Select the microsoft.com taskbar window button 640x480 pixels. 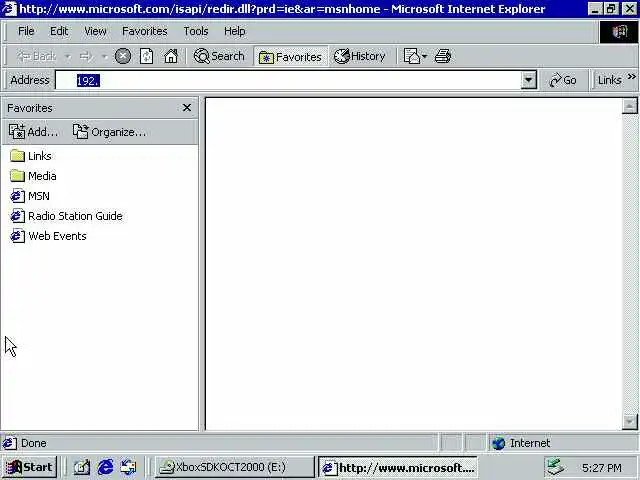pos(398,467)
